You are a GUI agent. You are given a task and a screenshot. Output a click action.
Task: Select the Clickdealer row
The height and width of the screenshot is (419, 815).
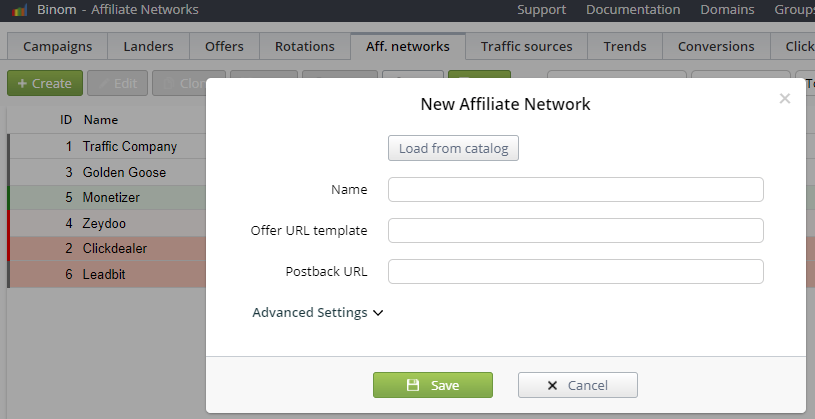tap(107, 248)
